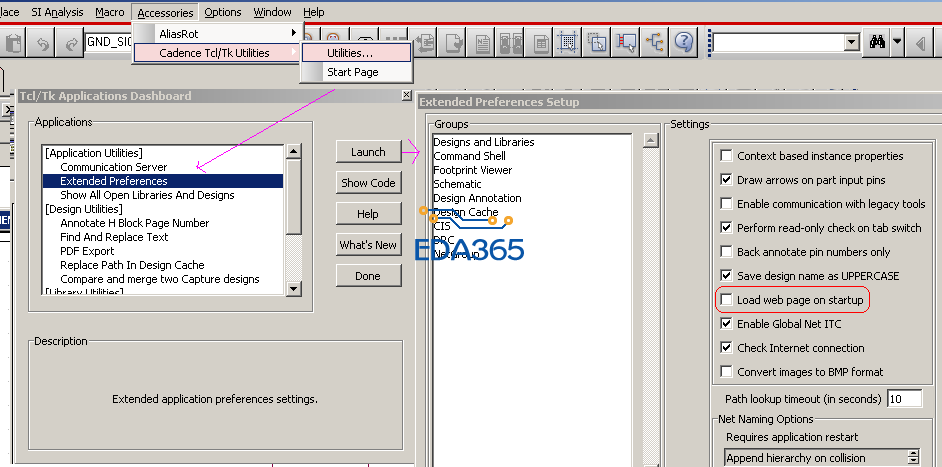Enable communication with legacy tools checkbox
Viewport: 942px width, 467px height.
[726, 204]
